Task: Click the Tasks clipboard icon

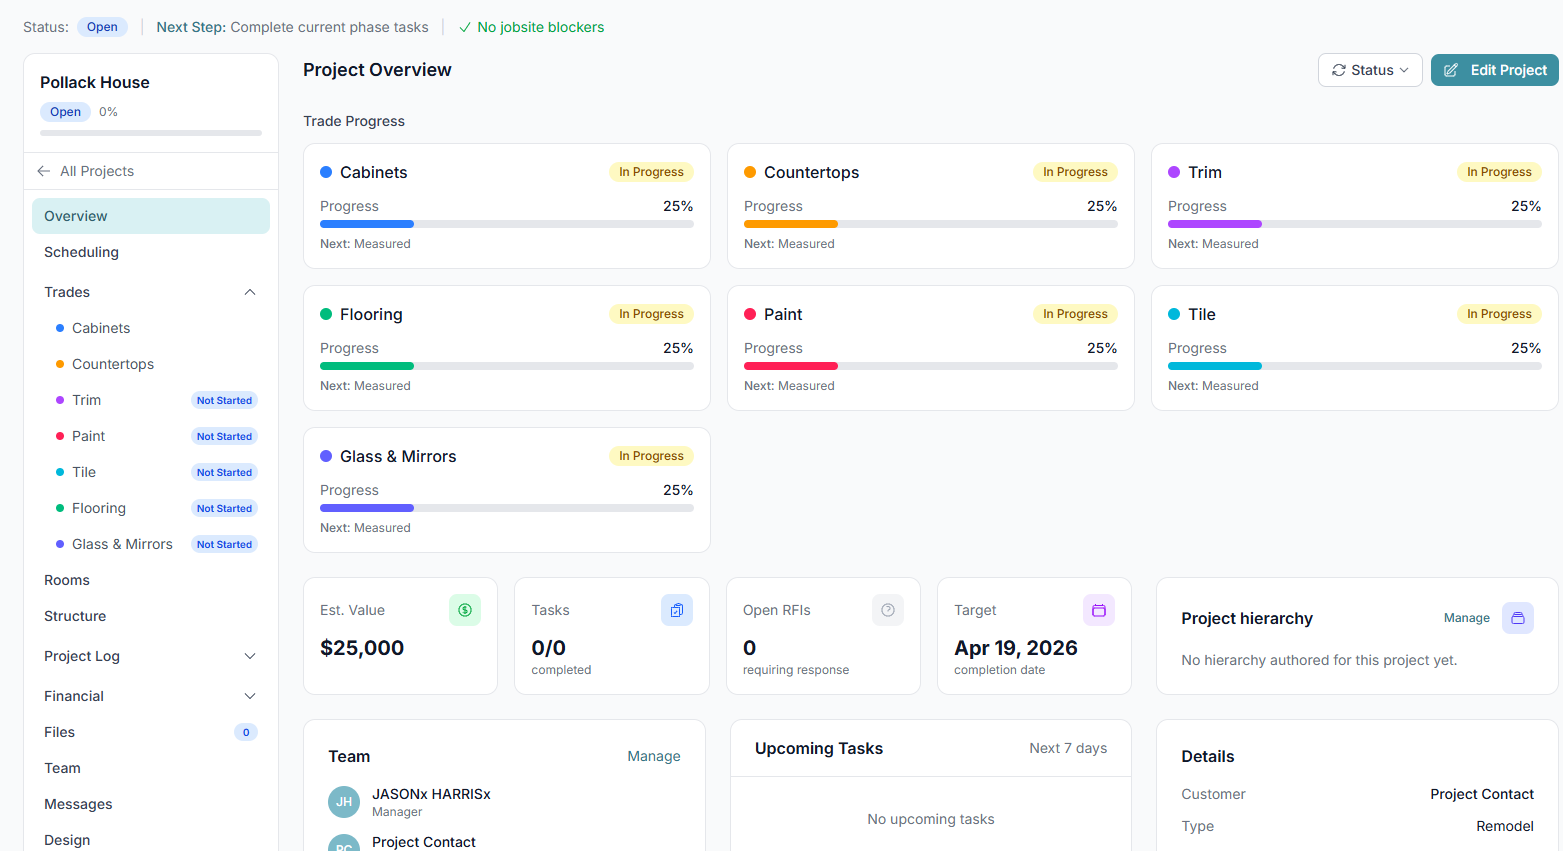Action: coord(677,610)
